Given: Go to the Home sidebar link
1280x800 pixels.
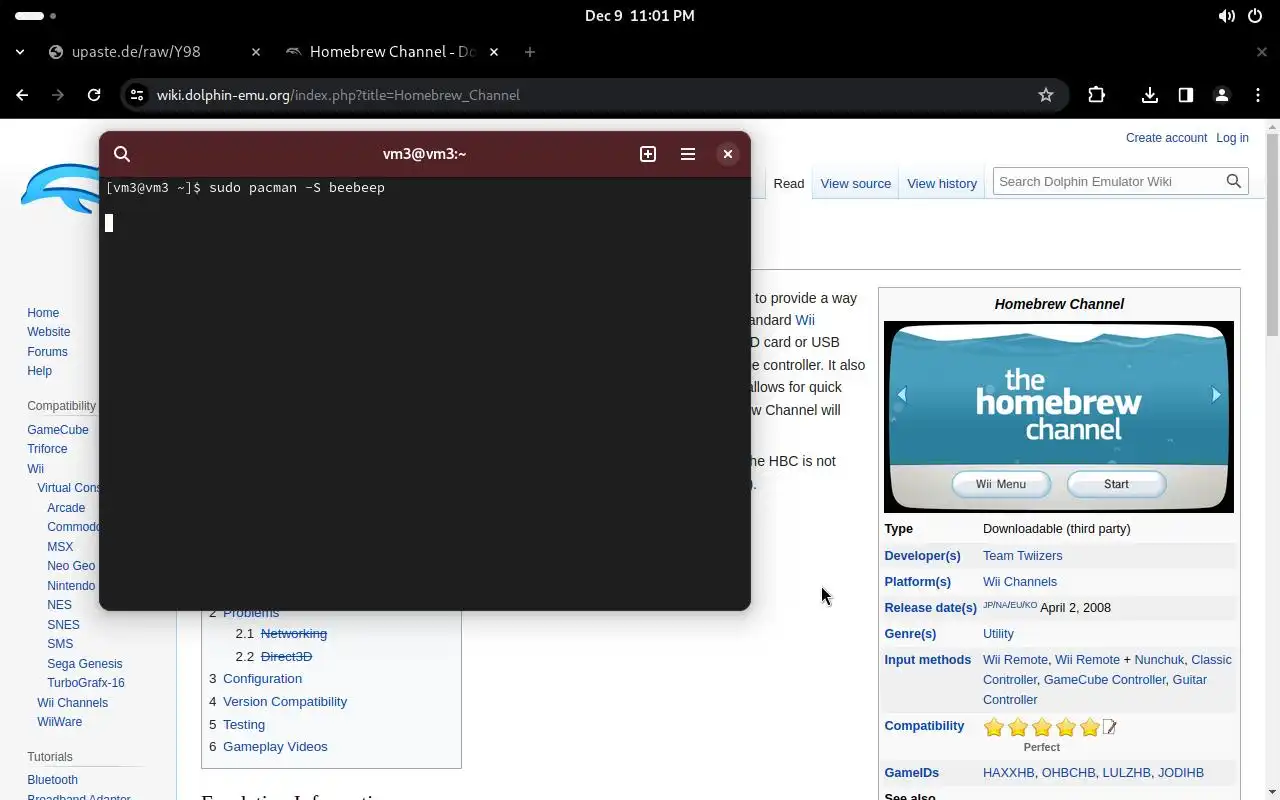Looking at the screenshot, I should (43, 313).
